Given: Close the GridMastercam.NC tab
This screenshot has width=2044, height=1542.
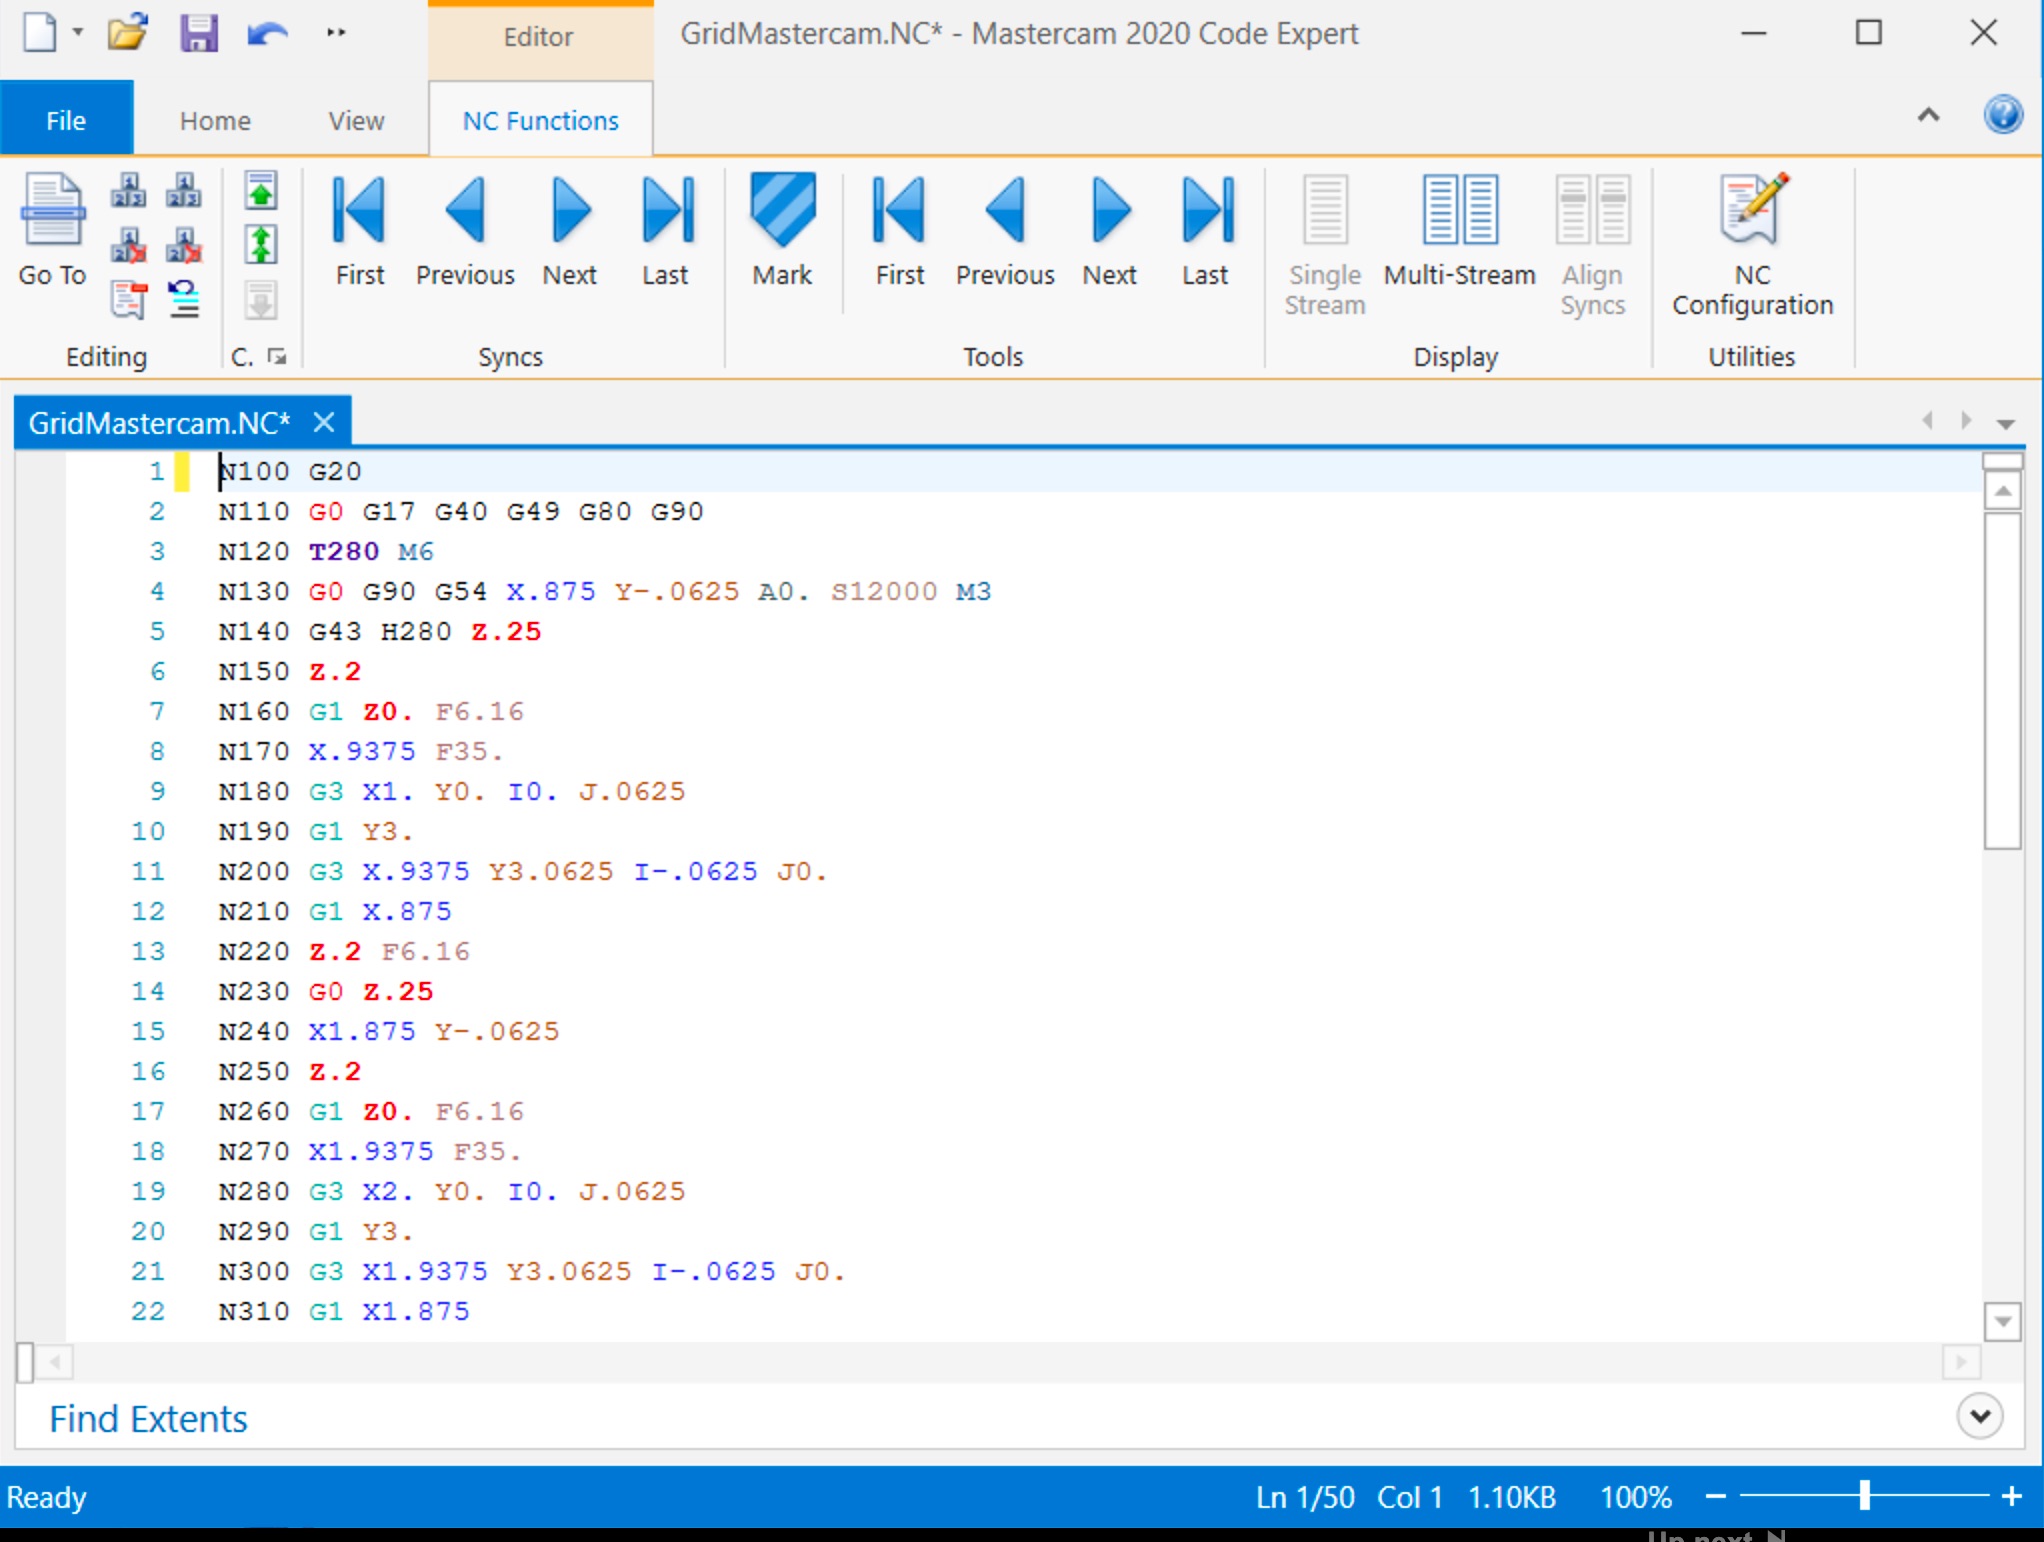Looking at the screenshot, I should point(323,422).
